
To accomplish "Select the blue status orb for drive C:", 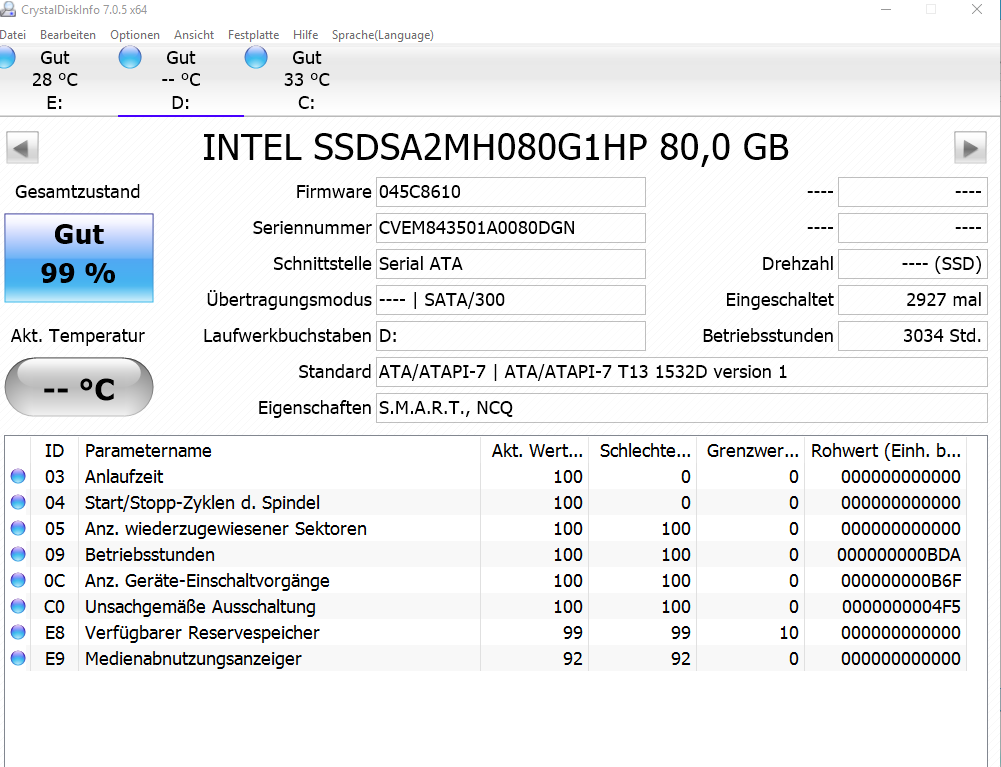I will [x=257, y=58].
